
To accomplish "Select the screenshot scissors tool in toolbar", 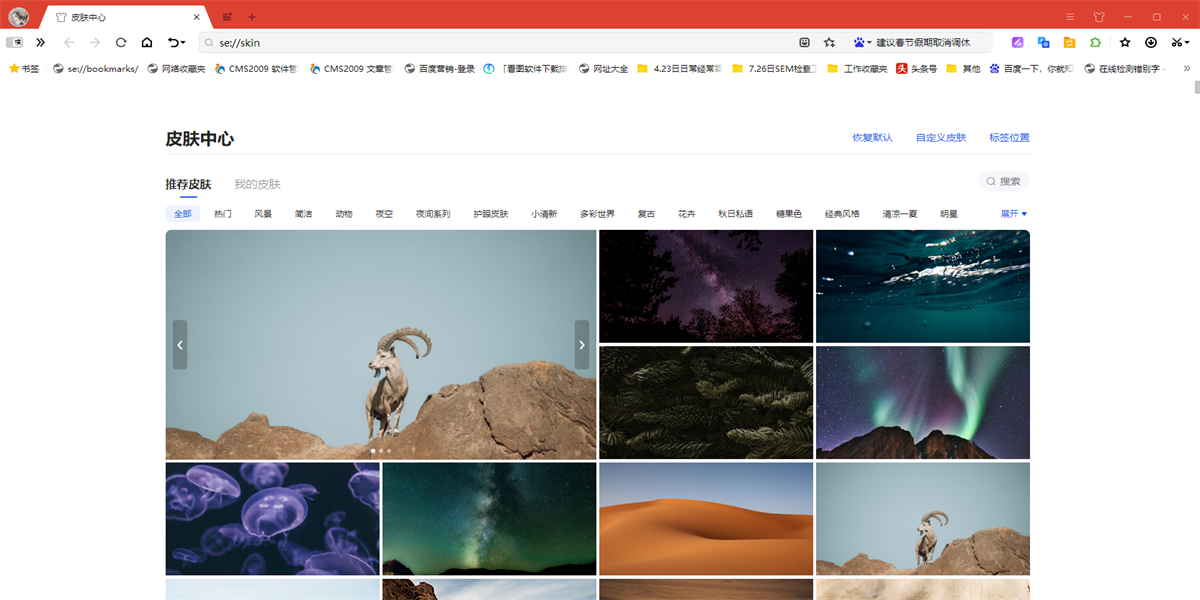I will pyautogui.click(x=1177, y=43).
